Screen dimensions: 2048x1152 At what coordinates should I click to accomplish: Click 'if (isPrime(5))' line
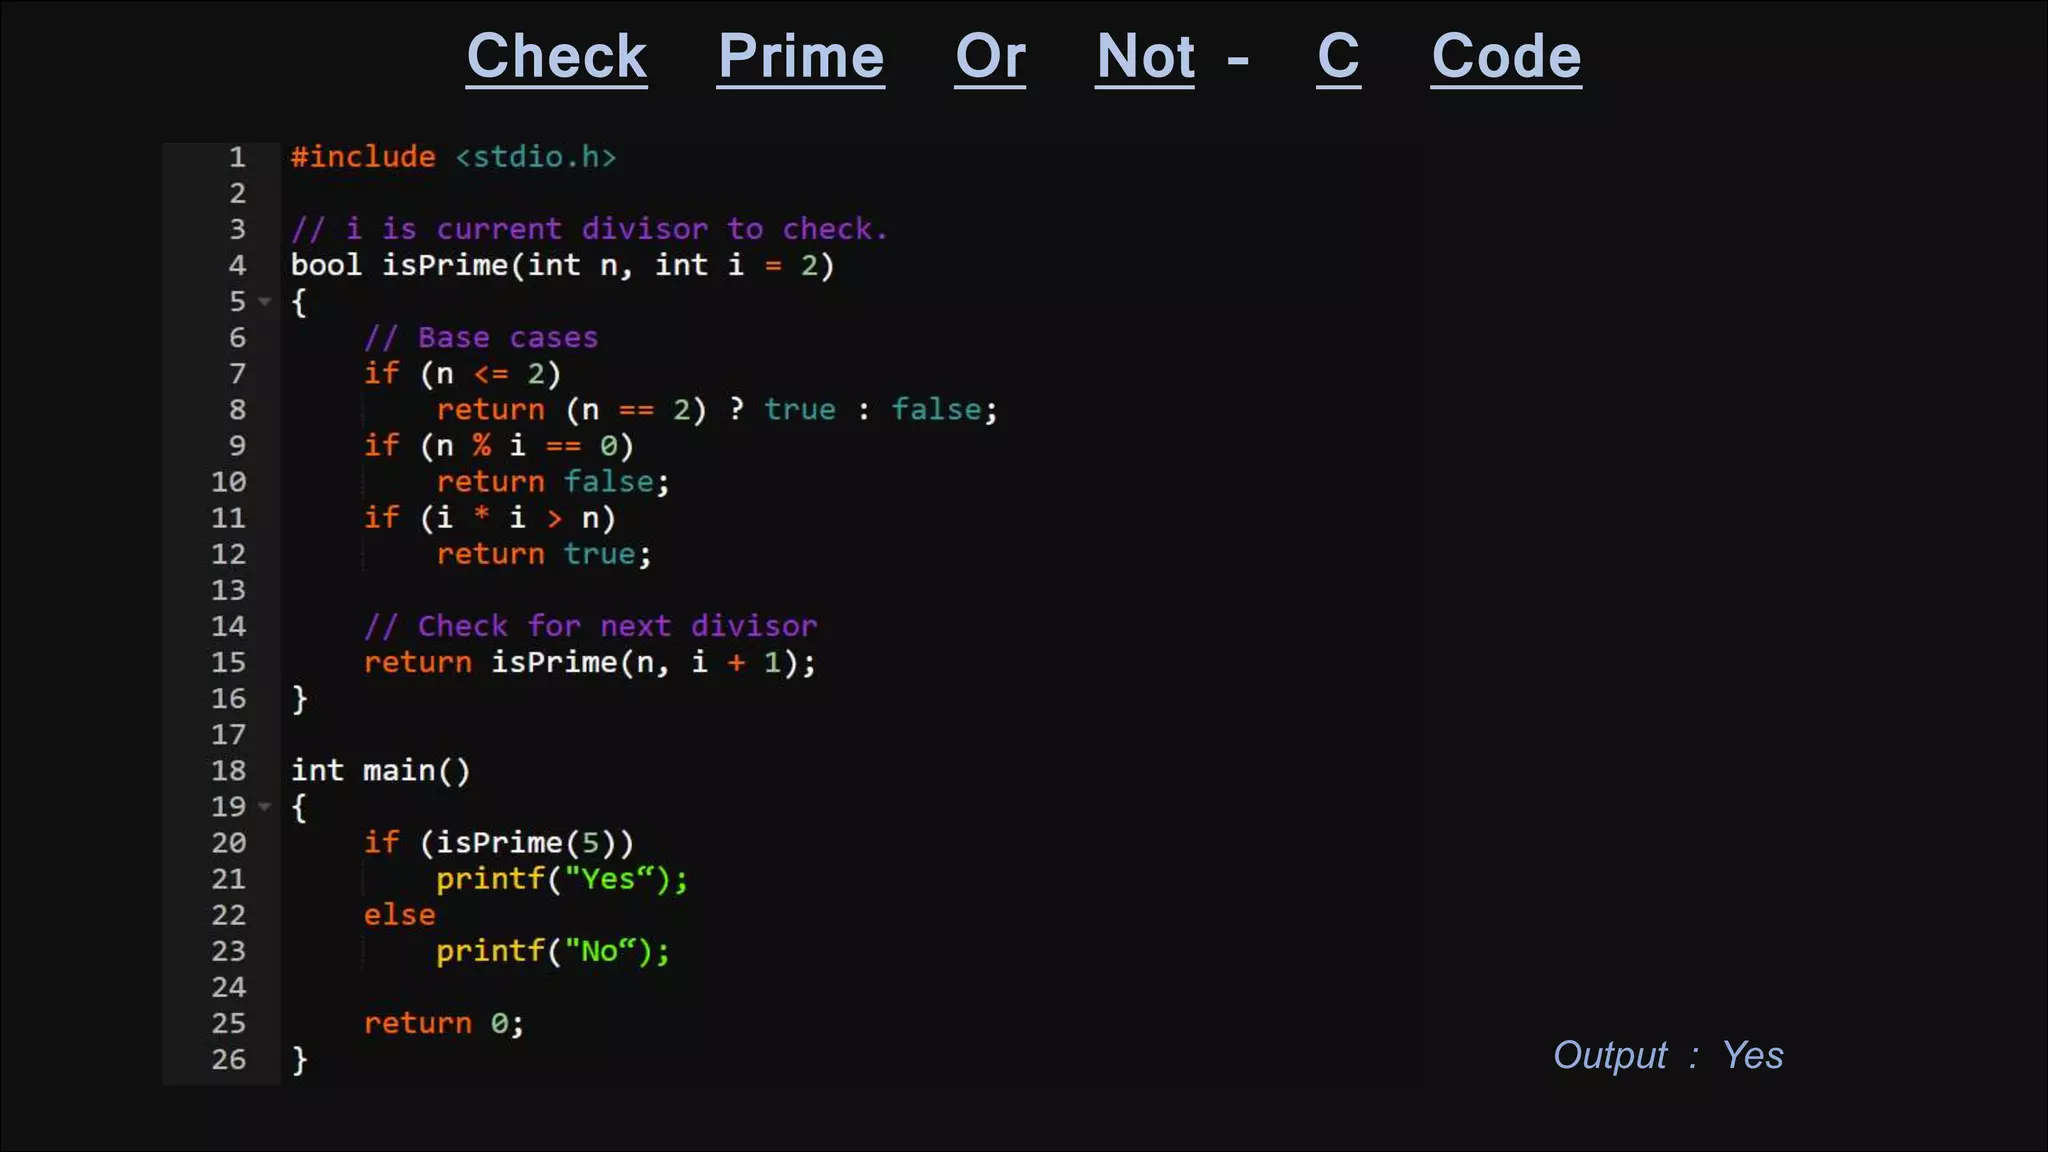pos(498,843)
